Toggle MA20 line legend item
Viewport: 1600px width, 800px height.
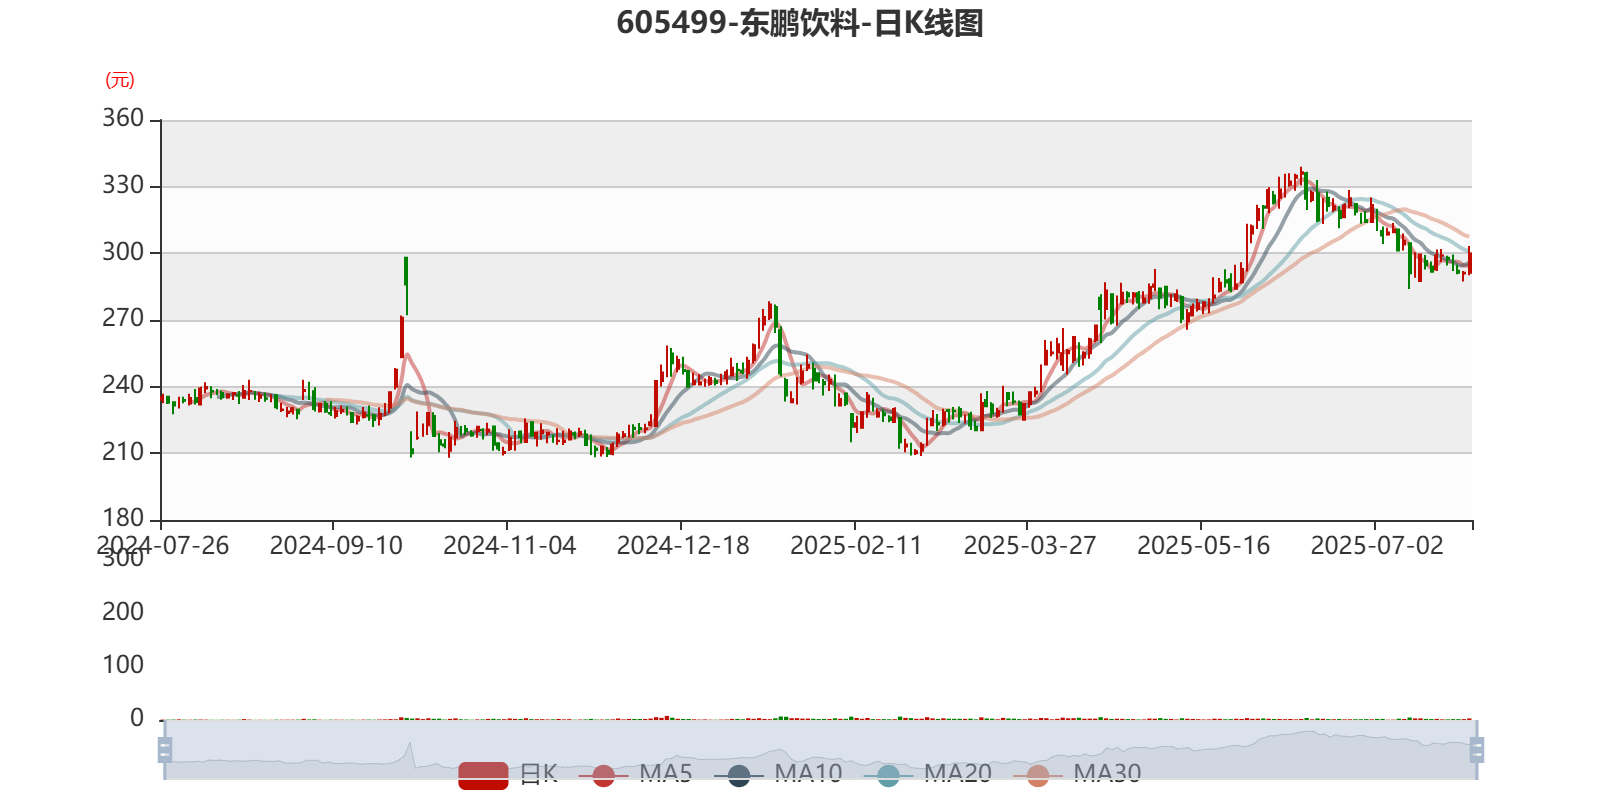tap(928, 775)
